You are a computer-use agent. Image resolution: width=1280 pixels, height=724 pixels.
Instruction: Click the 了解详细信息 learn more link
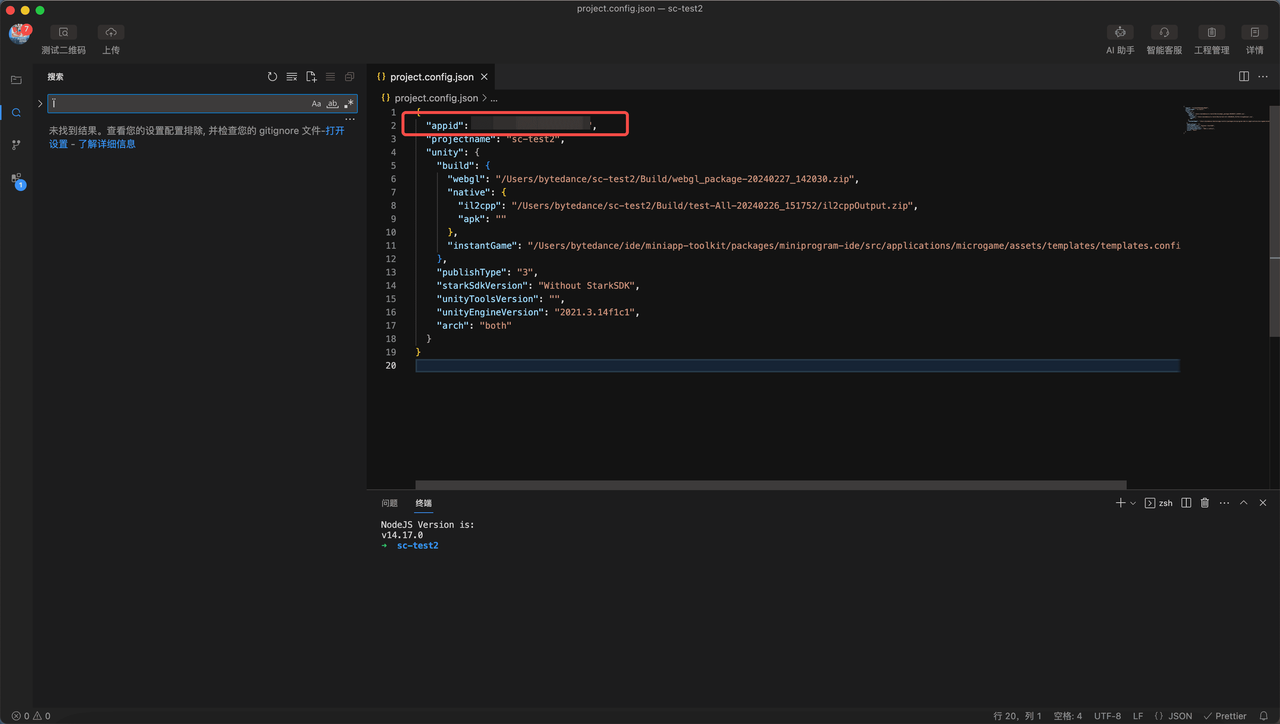coord(107,144)
